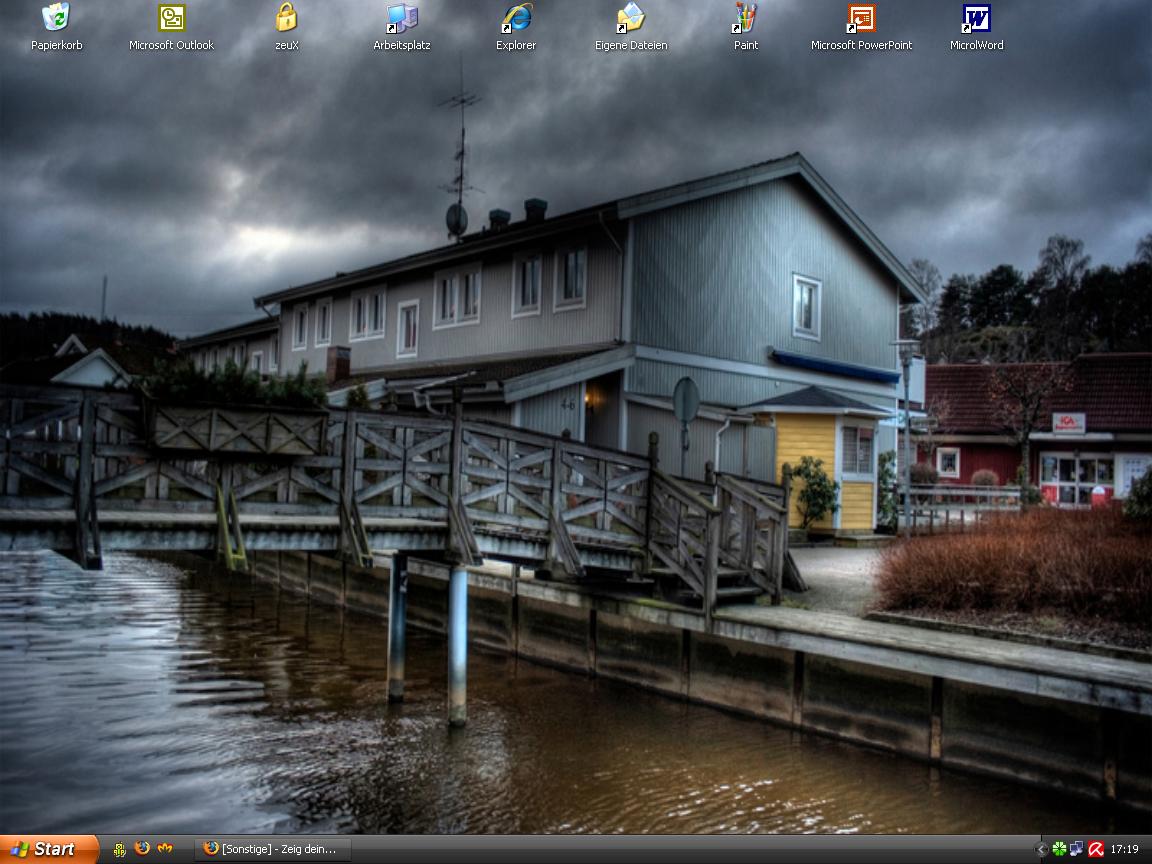Image resolution: width=1152 pixels, height=864 pixels.
Task: Click the 17:19 taskbar clock
Action: pos(1124,849)
